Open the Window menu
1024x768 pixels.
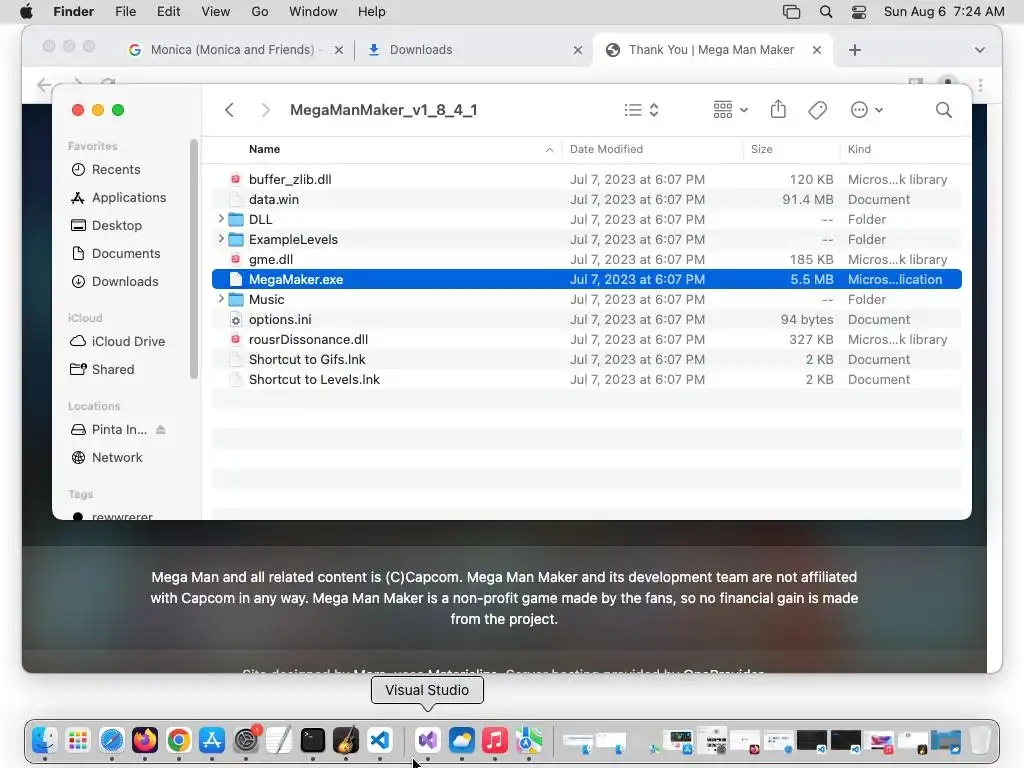313,12
